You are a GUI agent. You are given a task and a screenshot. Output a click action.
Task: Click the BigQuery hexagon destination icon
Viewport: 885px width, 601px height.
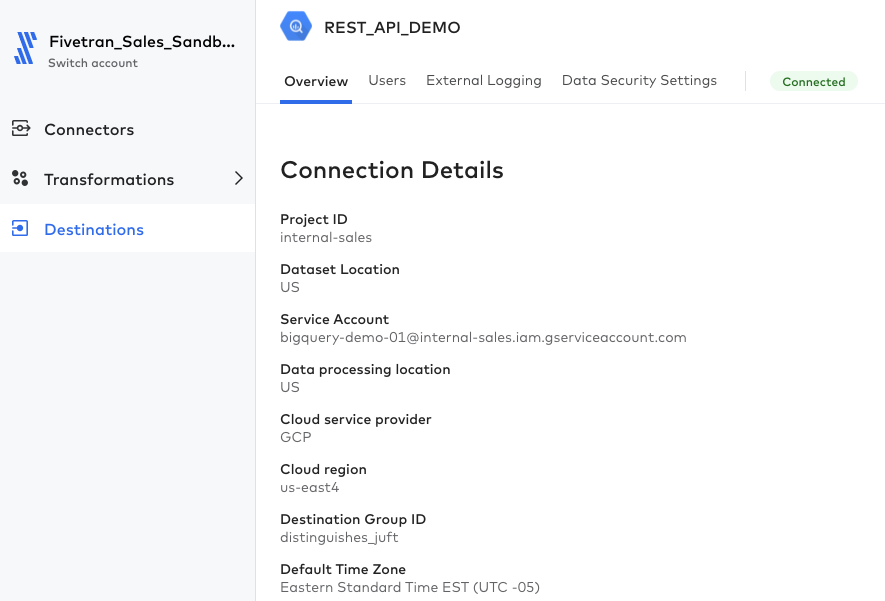[296, 26]
